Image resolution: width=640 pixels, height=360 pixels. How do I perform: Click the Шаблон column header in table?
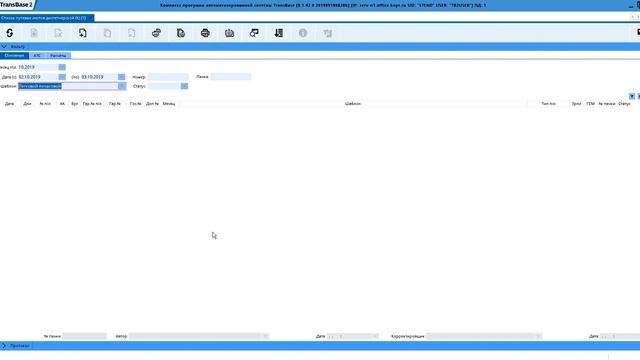pyautogui.click(x=353, y=104)
